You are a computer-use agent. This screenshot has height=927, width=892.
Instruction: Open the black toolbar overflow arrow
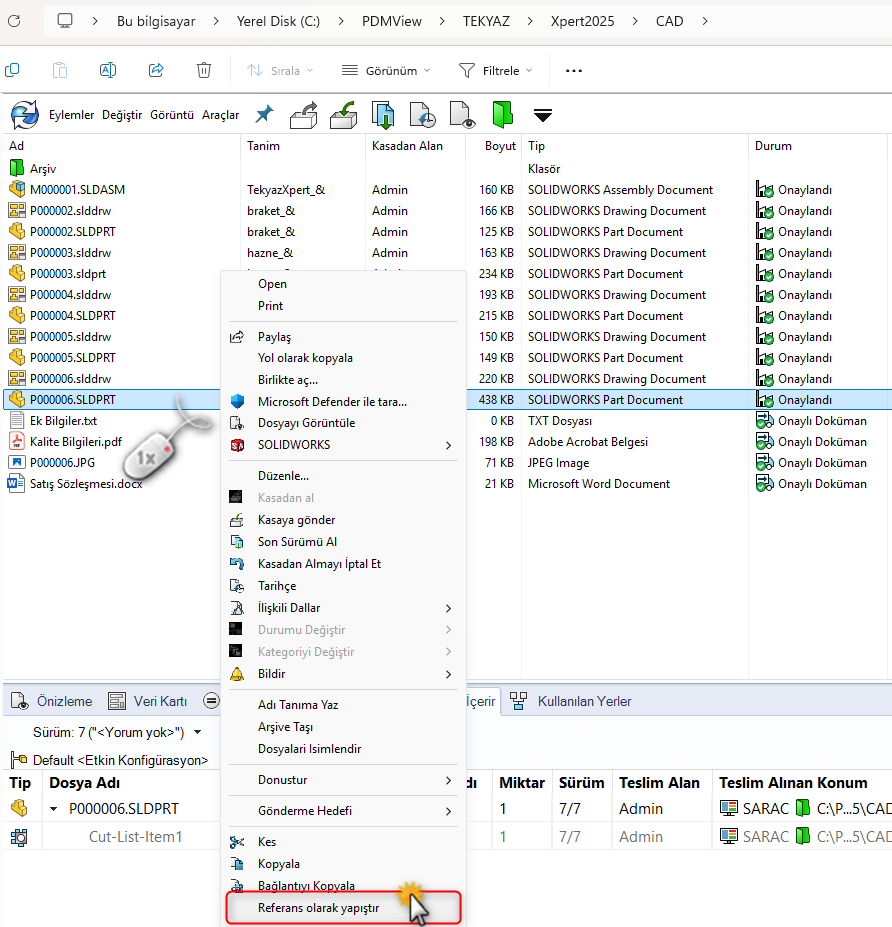tap(542, 115)
